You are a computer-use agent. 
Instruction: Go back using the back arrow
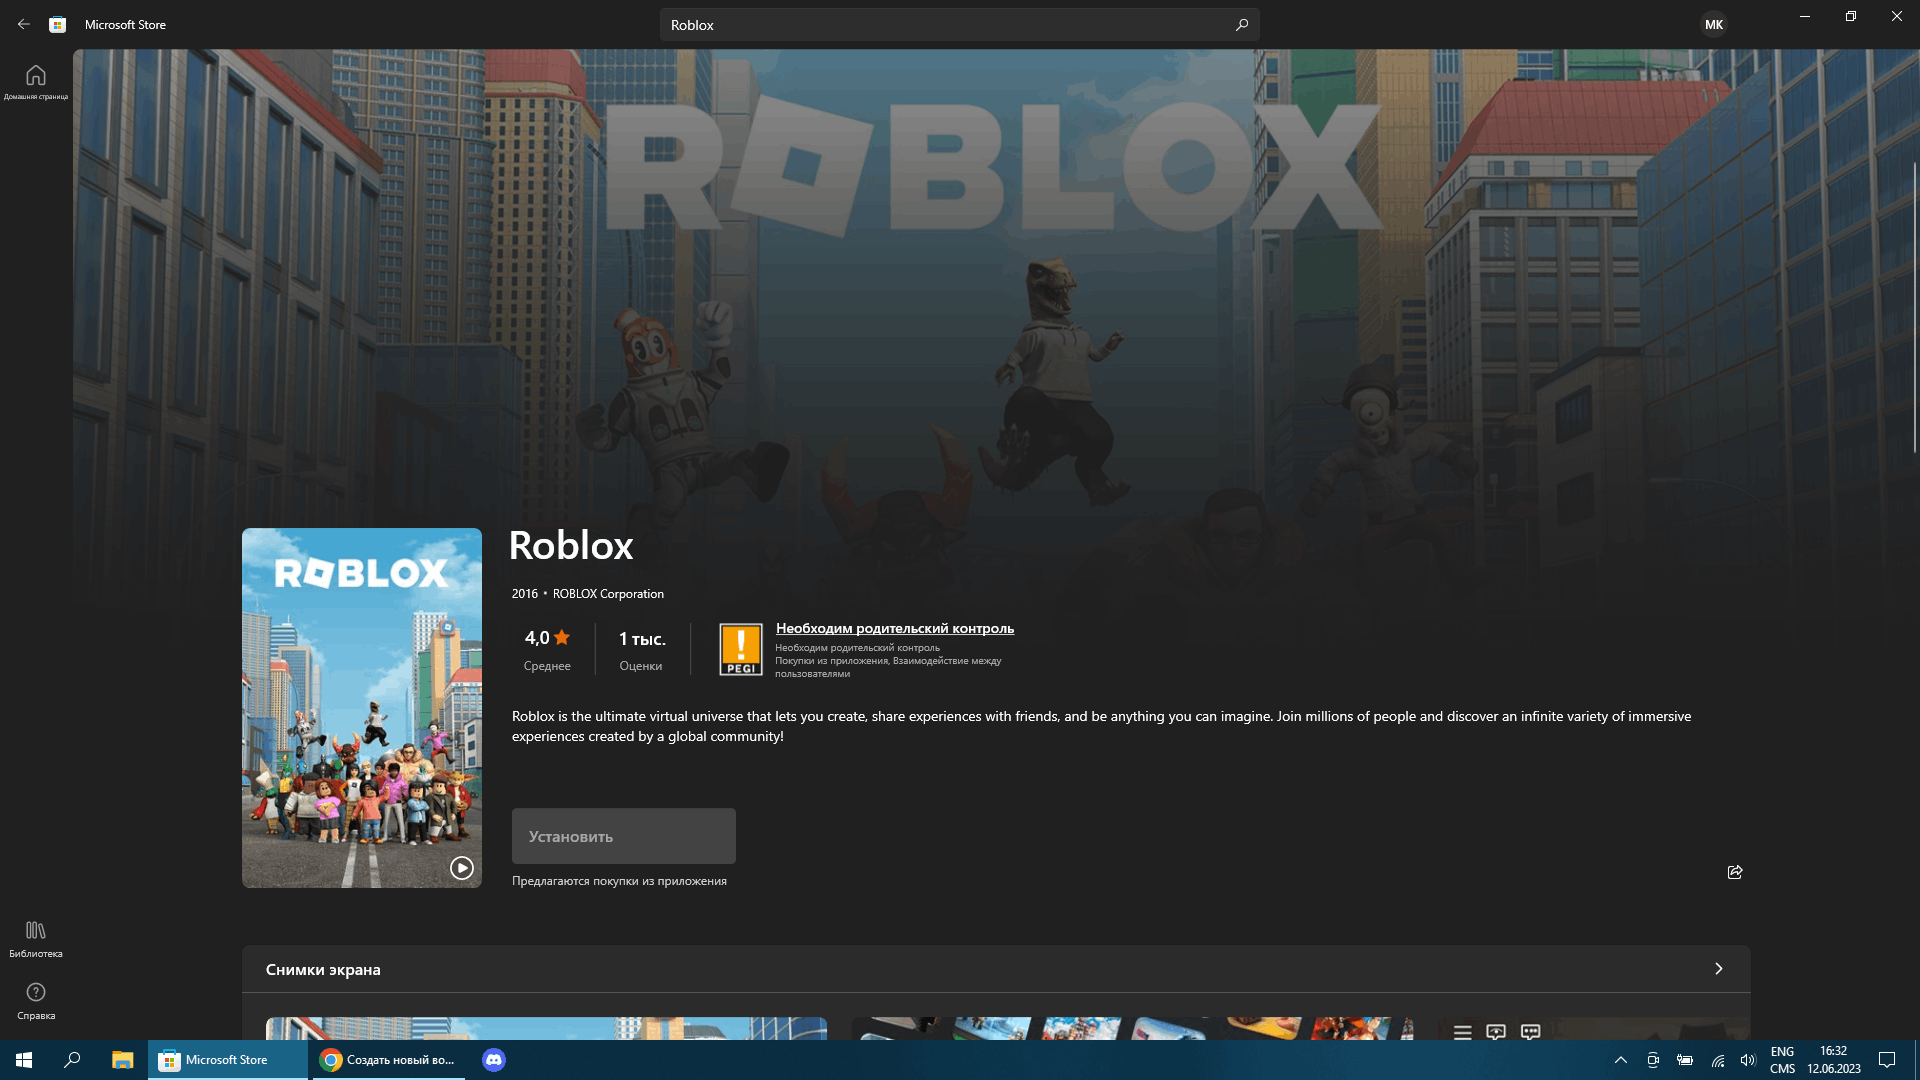[24, 24]
